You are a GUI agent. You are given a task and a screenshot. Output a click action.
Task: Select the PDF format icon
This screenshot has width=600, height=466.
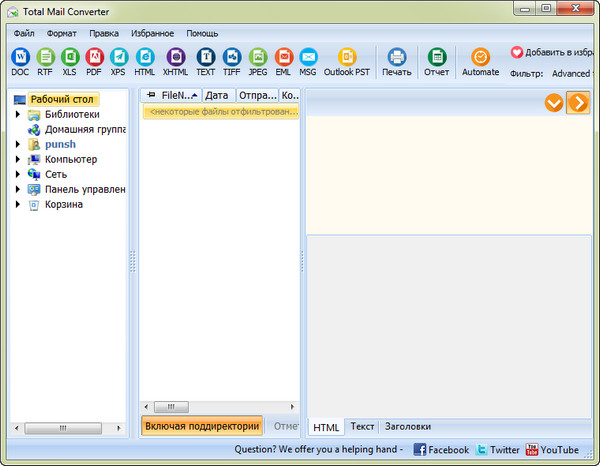point(94,58)
